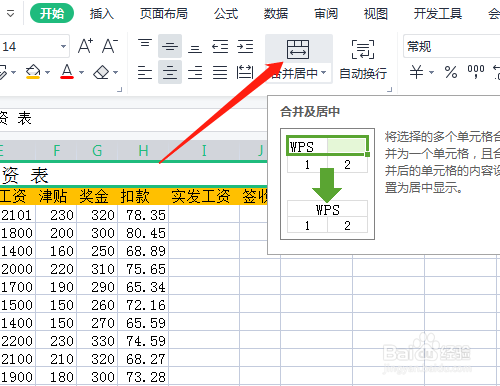Click the formula bar input field
500x386 pixels.
(x=133, y=119)
